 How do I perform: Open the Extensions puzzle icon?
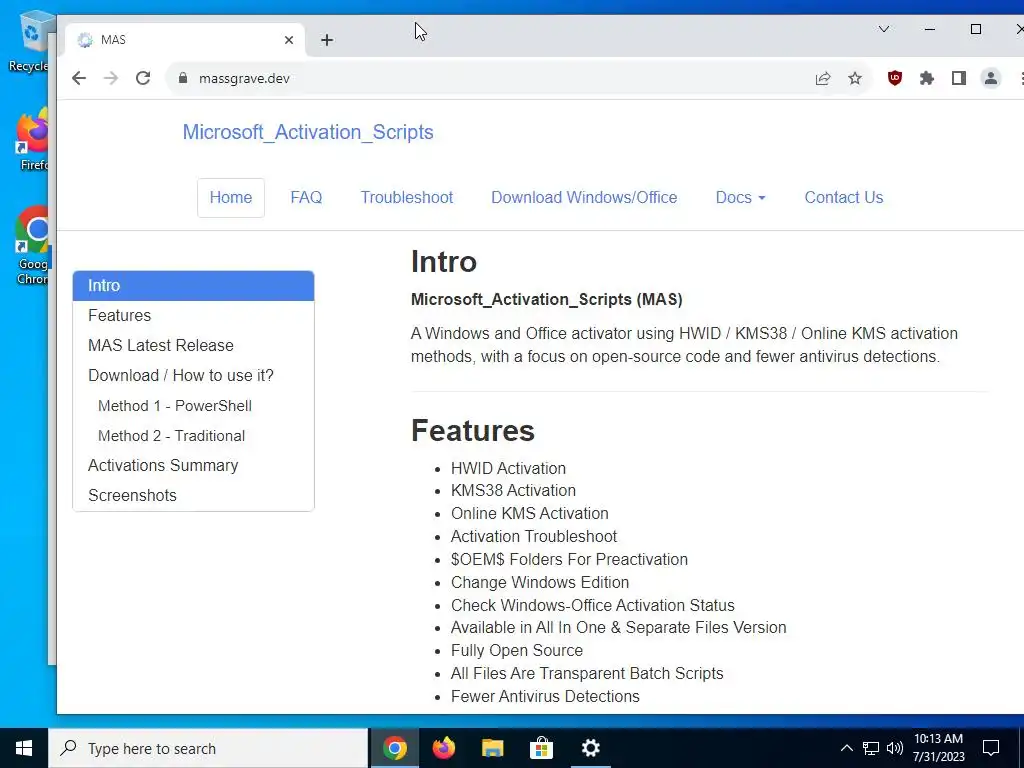927,78
